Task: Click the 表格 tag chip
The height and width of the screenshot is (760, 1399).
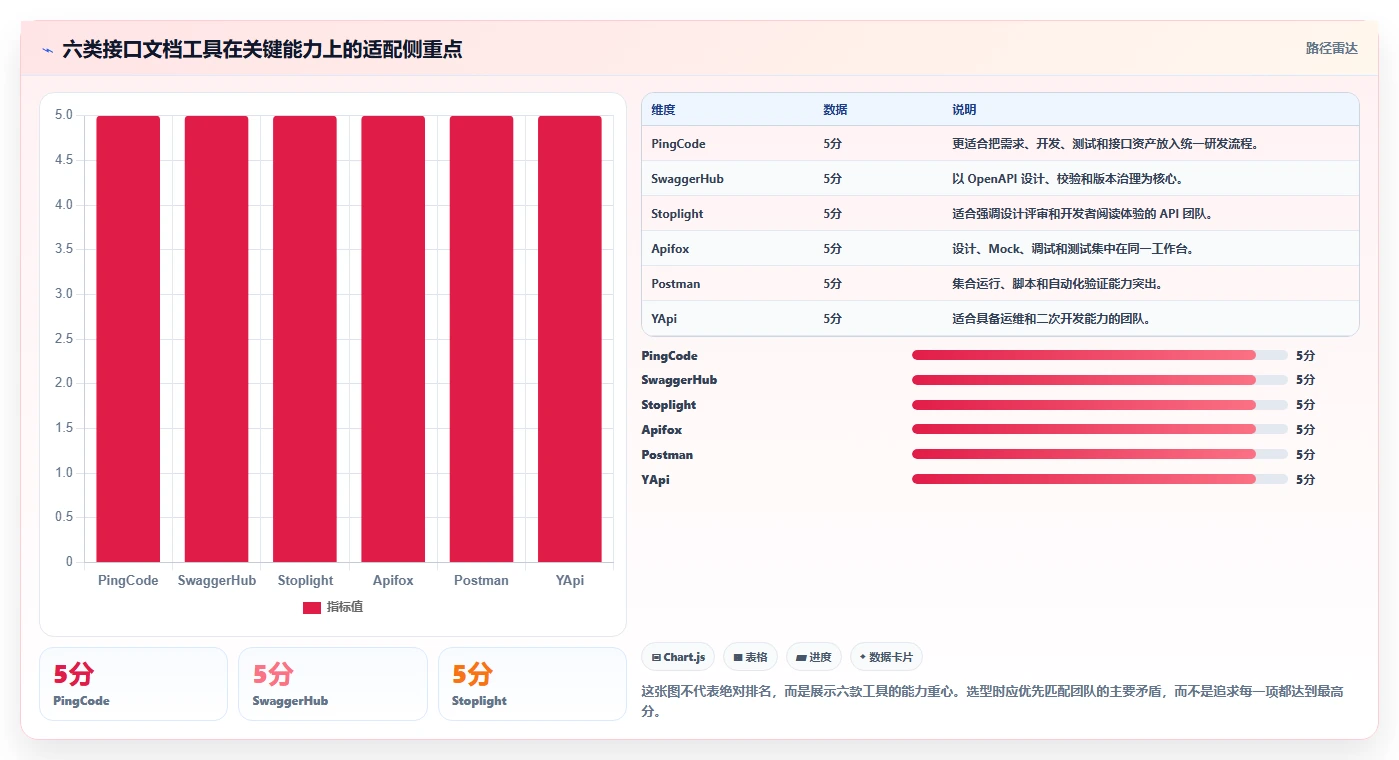Action: coord(750,657)
